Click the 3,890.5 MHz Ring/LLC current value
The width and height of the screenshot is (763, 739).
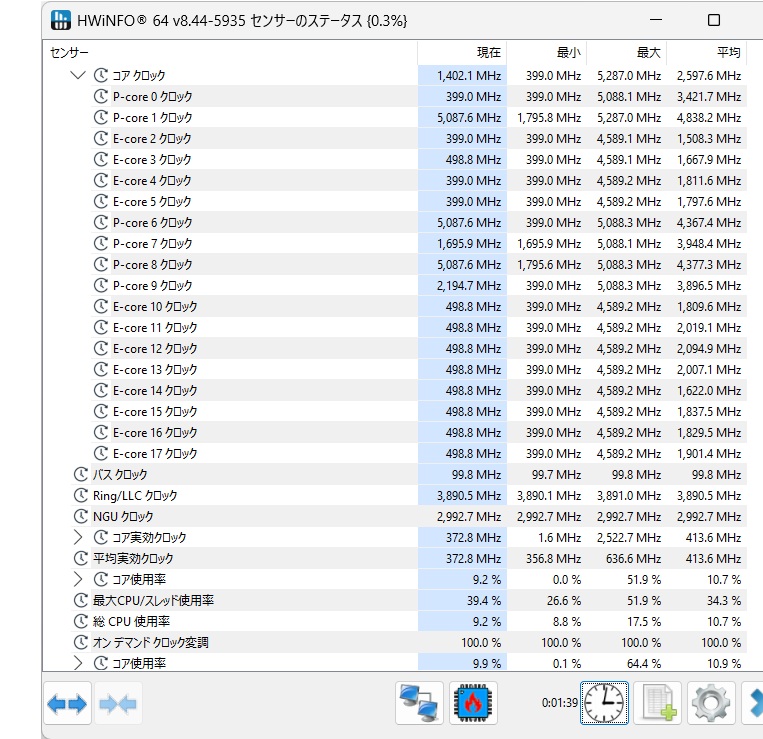(469, 496)
